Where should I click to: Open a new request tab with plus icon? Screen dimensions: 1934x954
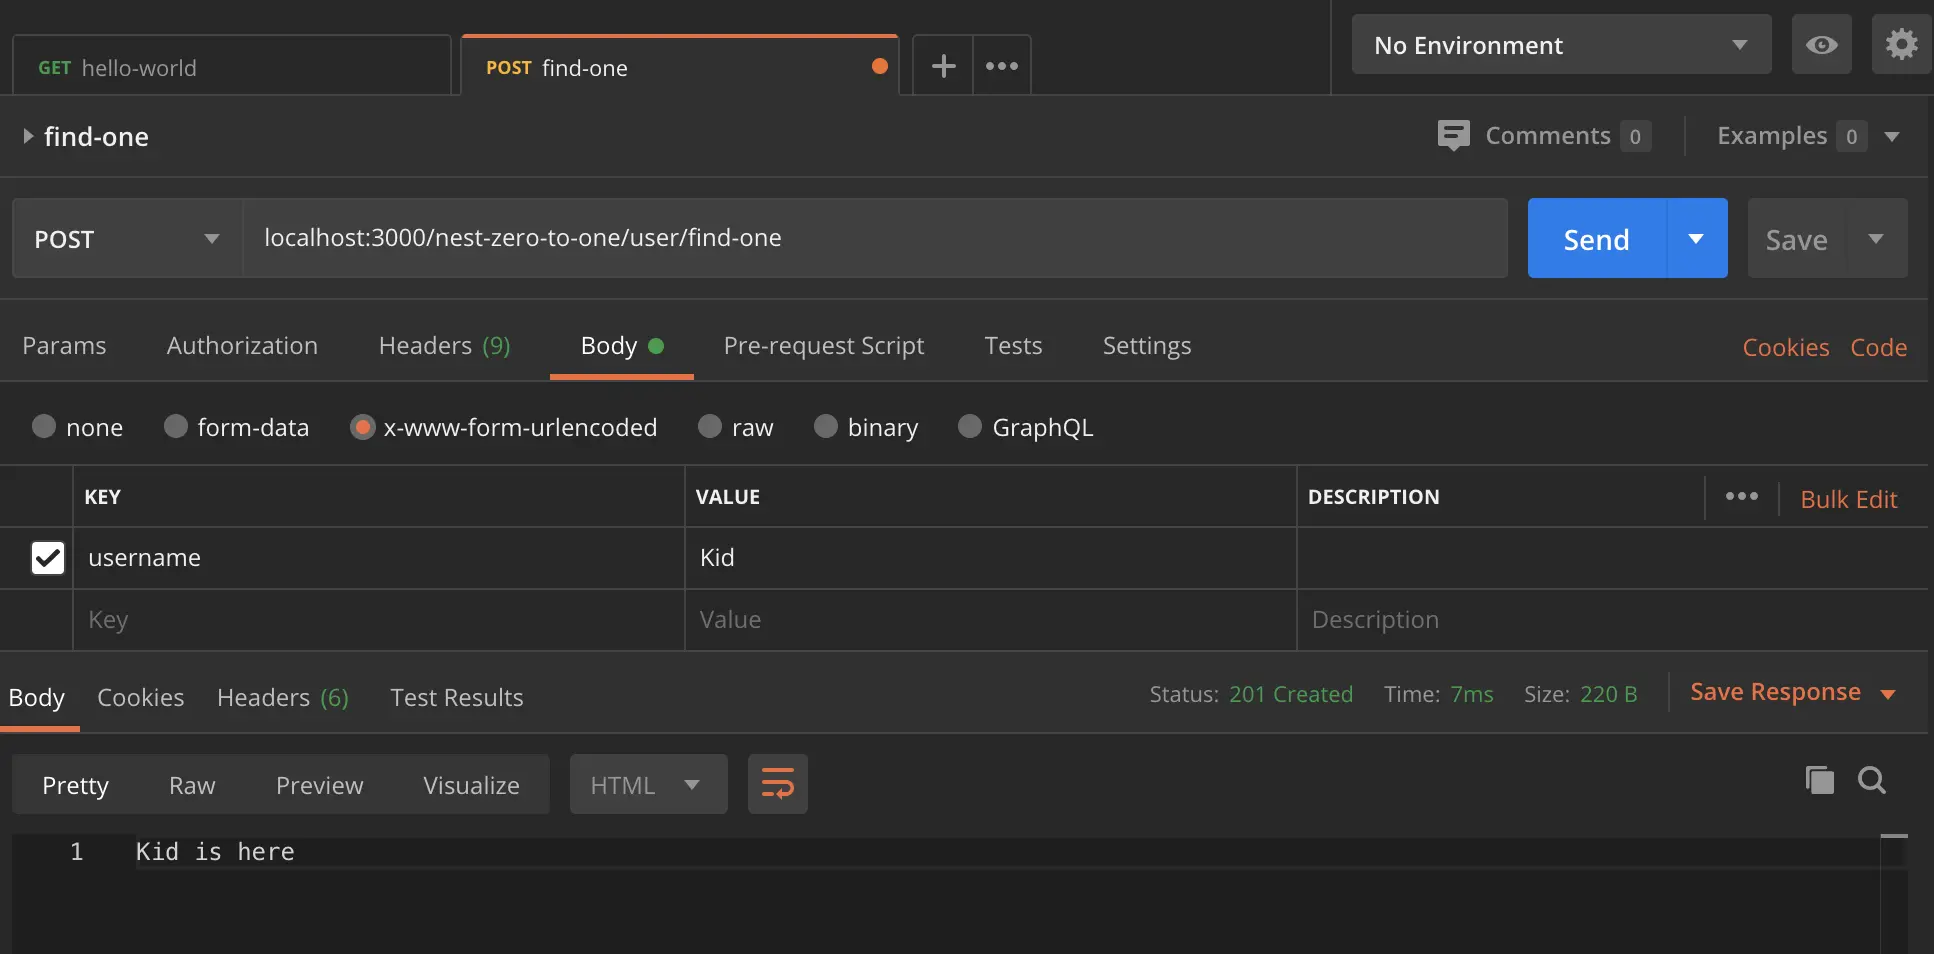point(943,66)
